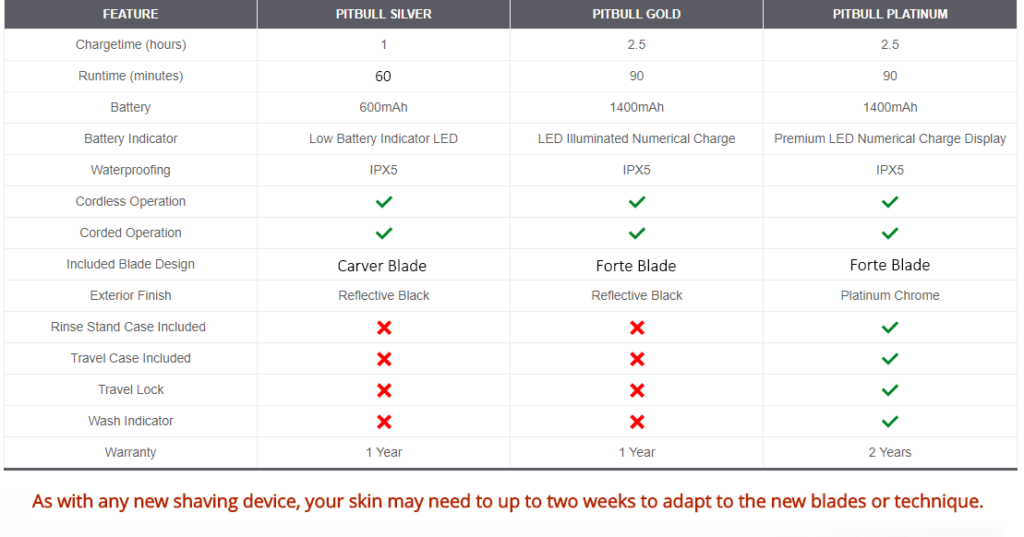The image size is (1024, 537).
Task: Click Forte Blade under Pitbull Gold
Action: [636, 266]
